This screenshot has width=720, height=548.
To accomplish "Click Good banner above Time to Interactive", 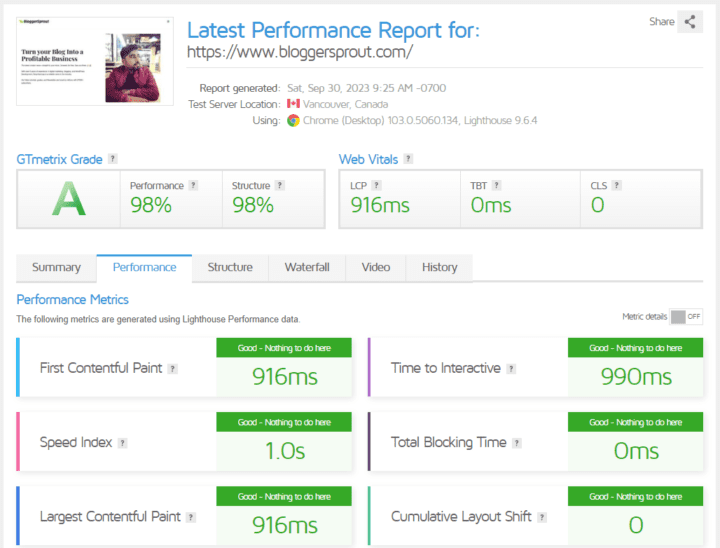I will pos(636,348).
